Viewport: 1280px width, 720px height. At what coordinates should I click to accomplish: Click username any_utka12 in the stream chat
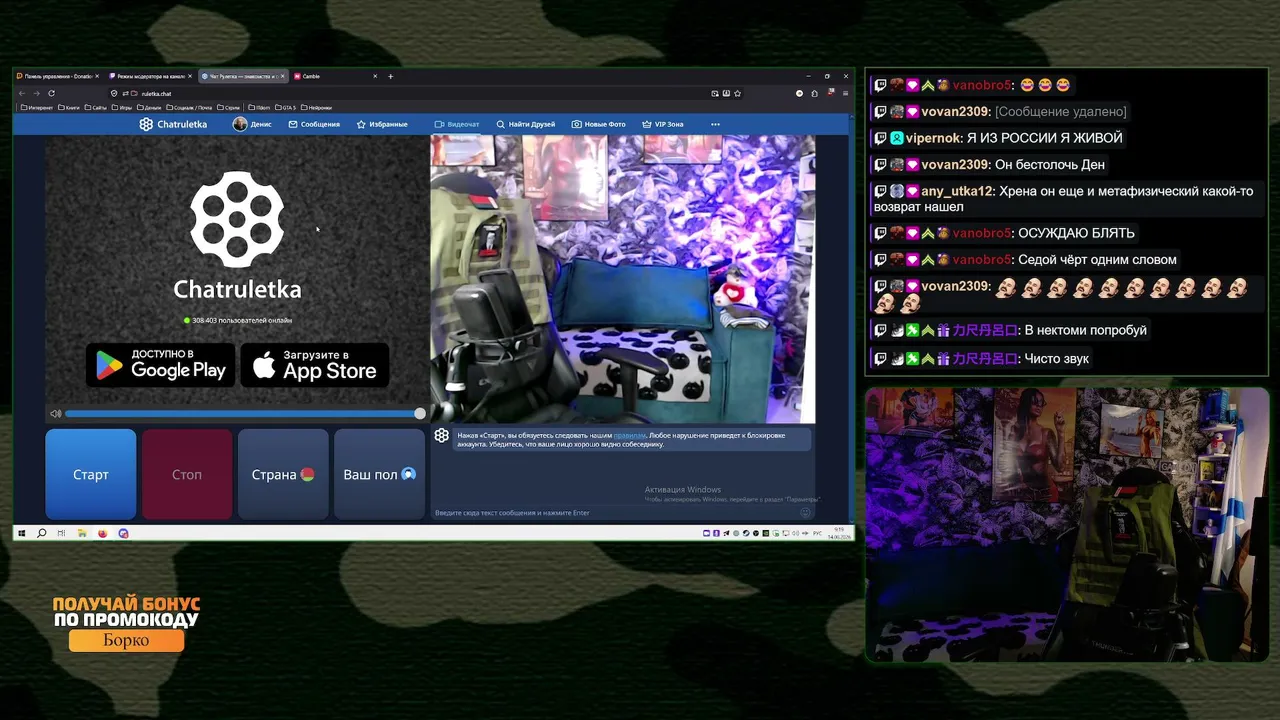tap(957, 191)
